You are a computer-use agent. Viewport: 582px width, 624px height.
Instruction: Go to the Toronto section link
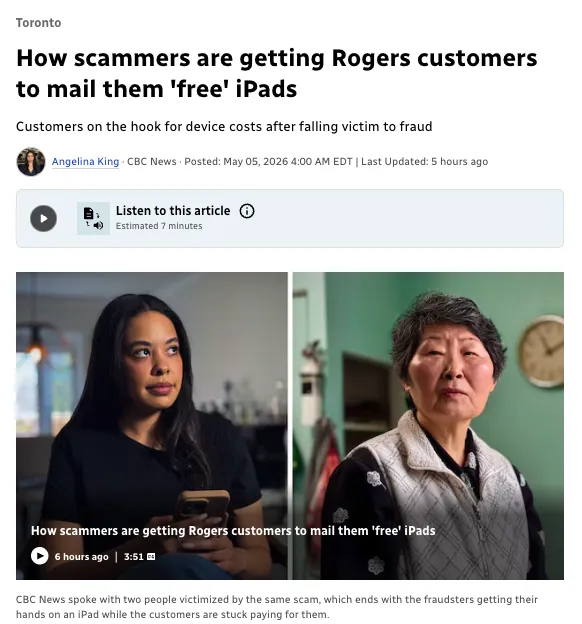coord(39,23)
